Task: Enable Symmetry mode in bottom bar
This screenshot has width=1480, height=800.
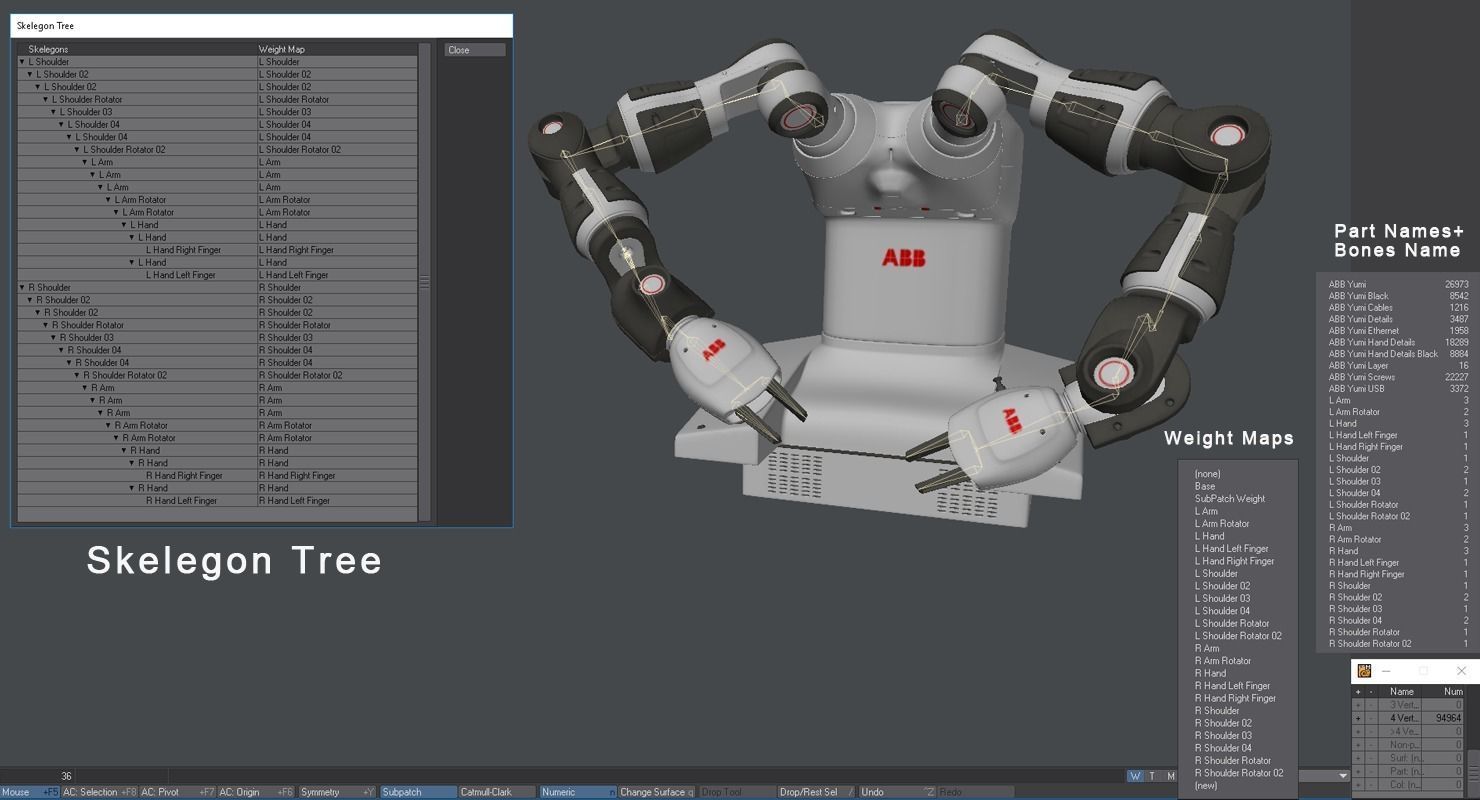Action: 338,792
